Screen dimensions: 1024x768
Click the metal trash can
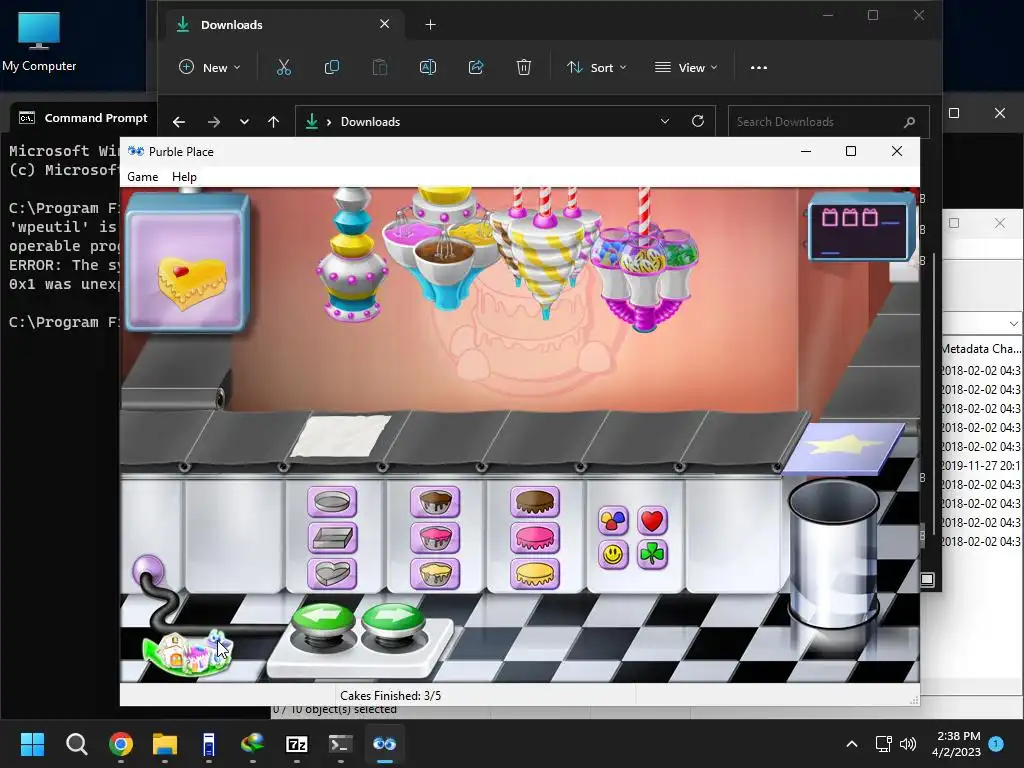(x=833, y=554)
